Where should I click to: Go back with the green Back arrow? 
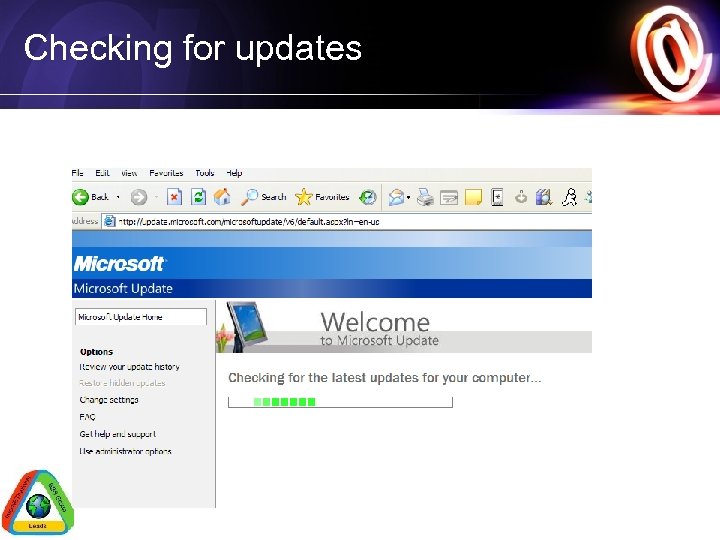coord(90,197)
